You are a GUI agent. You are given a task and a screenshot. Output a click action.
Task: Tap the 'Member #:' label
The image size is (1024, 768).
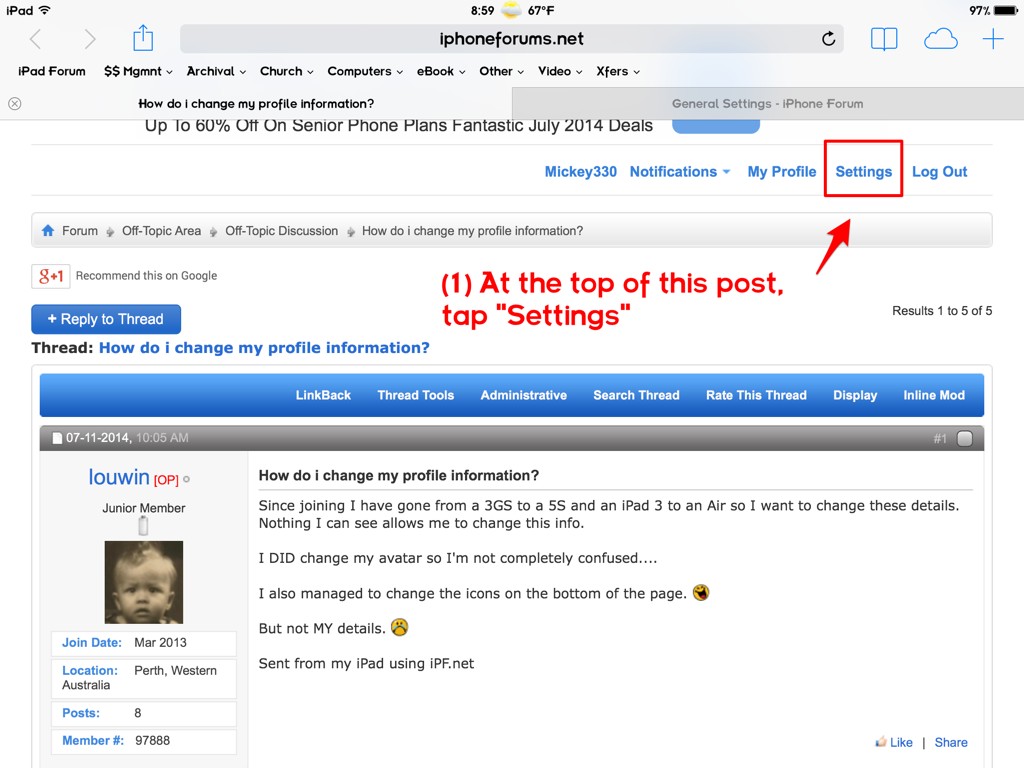93,741
